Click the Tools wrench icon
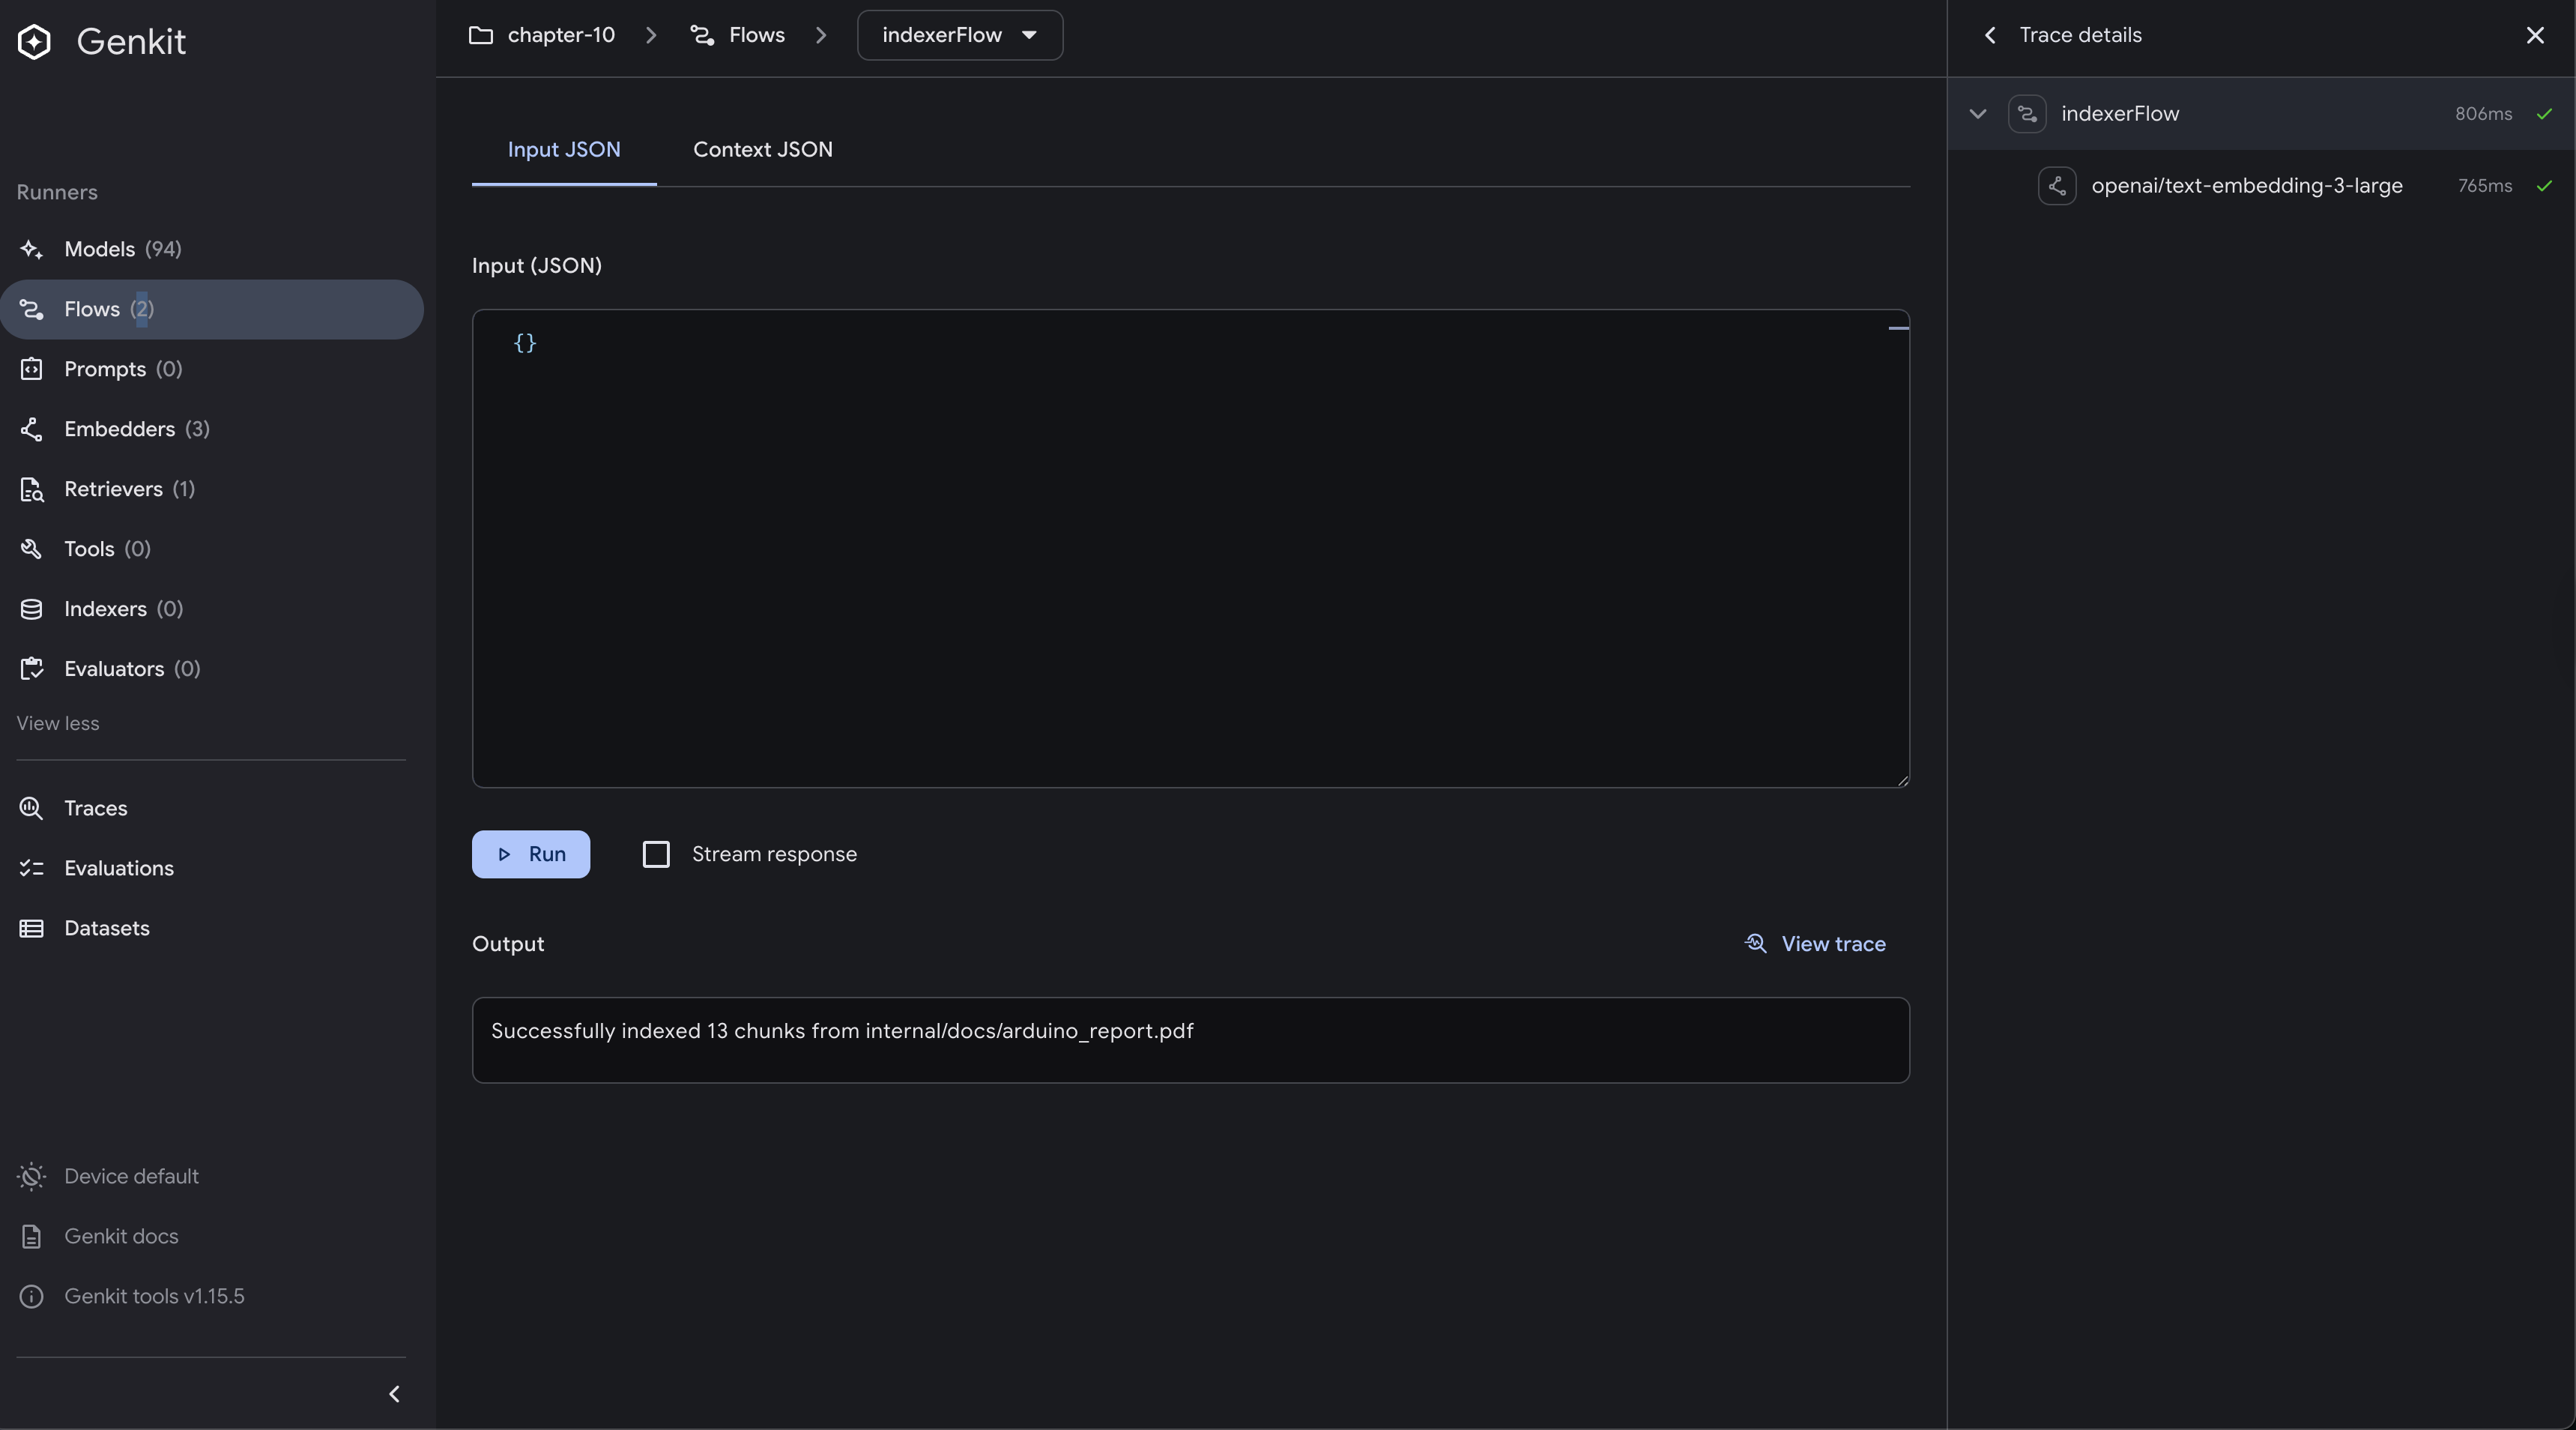Screen dimensions: 2576x1430 31,549
